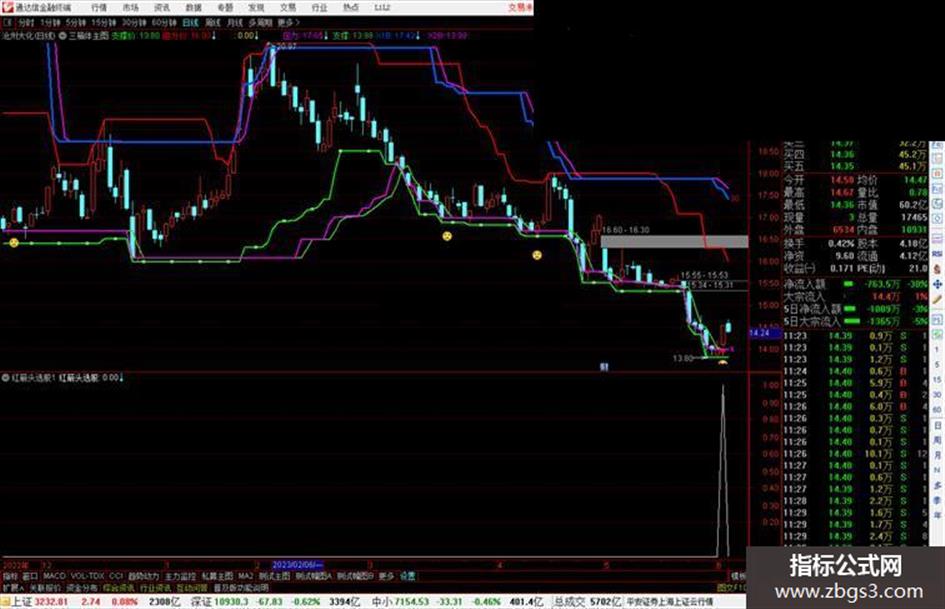Open the 数据 menu
The image size is (945, 609).
tap(193, 8)
